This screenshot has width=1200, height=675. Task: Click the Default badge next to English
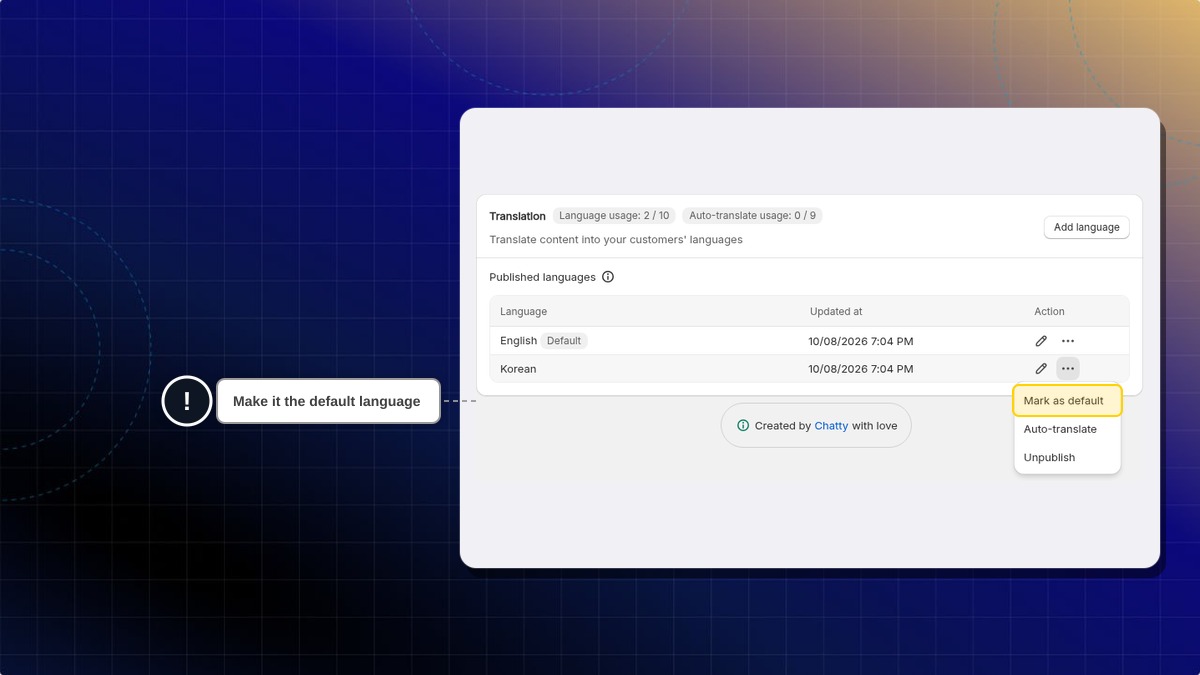point(564,341)
